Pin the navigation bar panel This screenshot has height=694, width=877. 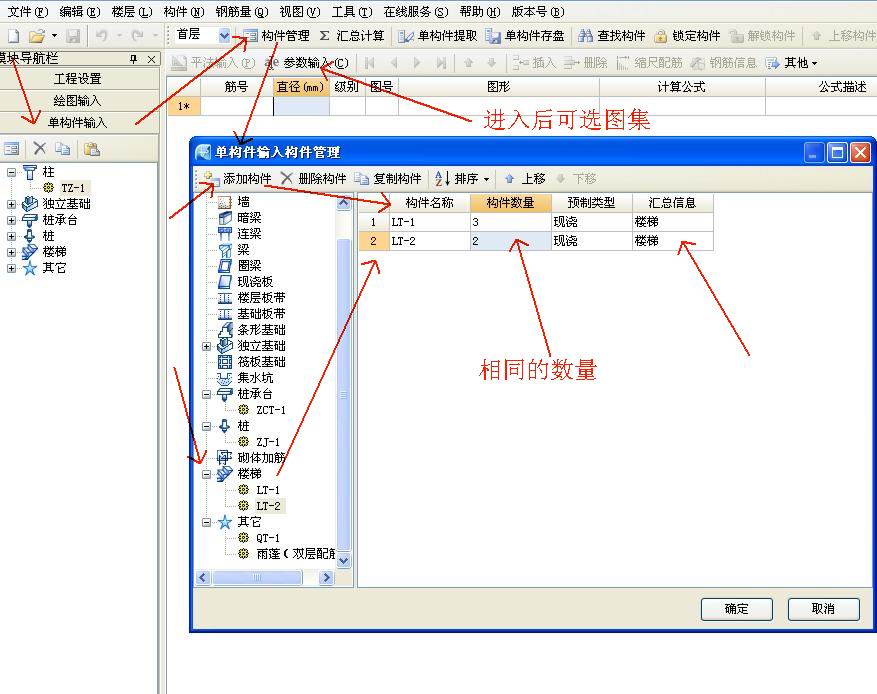click(x=133, y=59)
